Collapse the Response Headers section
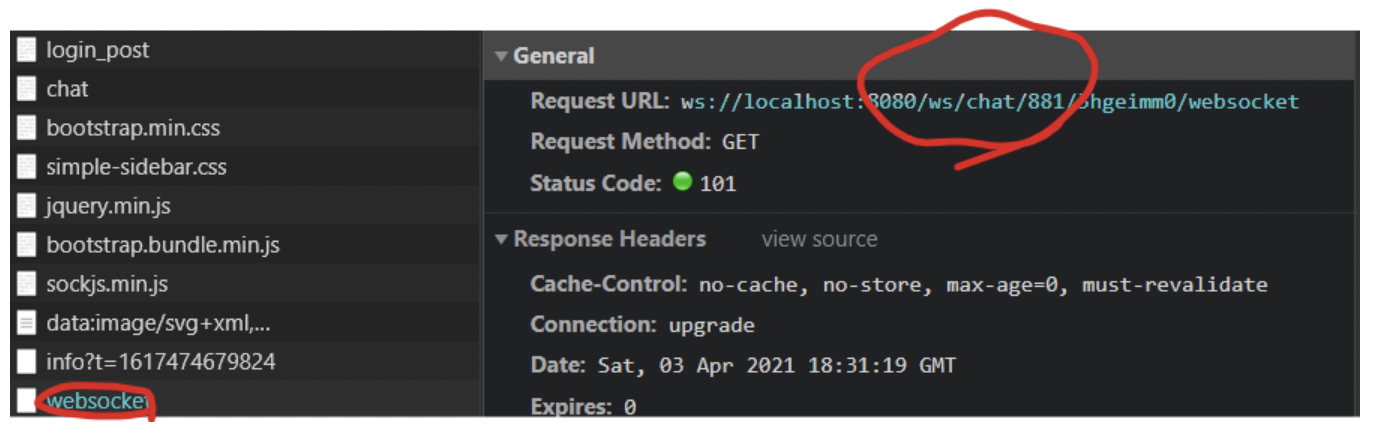The height and width of the screenshot is (438, 1376). pos(501,240)
